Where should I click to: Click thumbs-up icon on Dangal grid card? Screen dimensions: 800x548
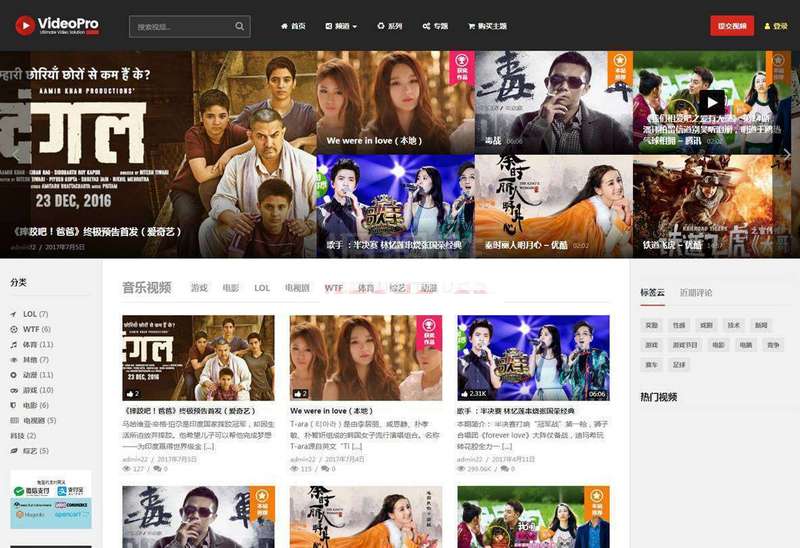point(130,393)
